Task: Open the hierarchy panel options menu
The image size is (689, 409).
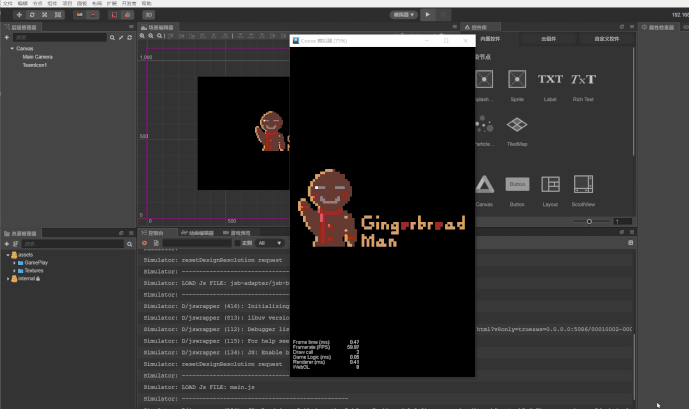Action: point(131,27)
